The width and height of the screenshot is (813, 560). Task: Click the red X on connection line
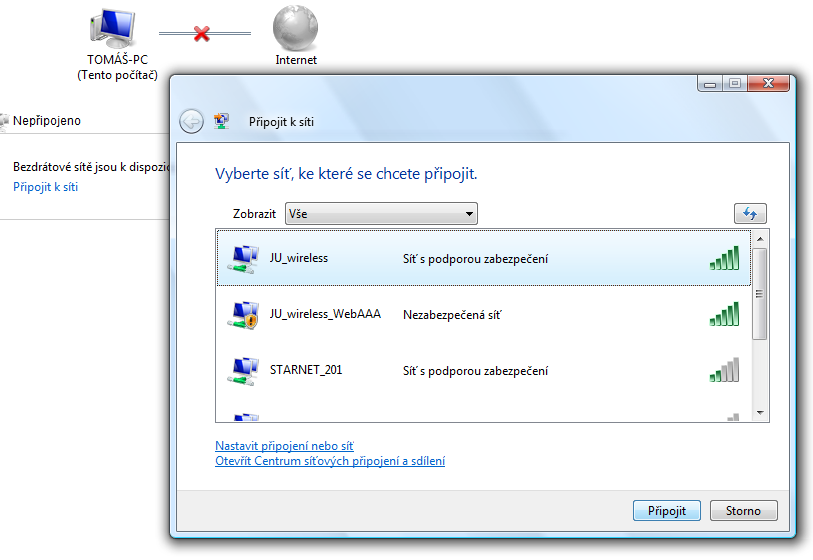point(202,34)
